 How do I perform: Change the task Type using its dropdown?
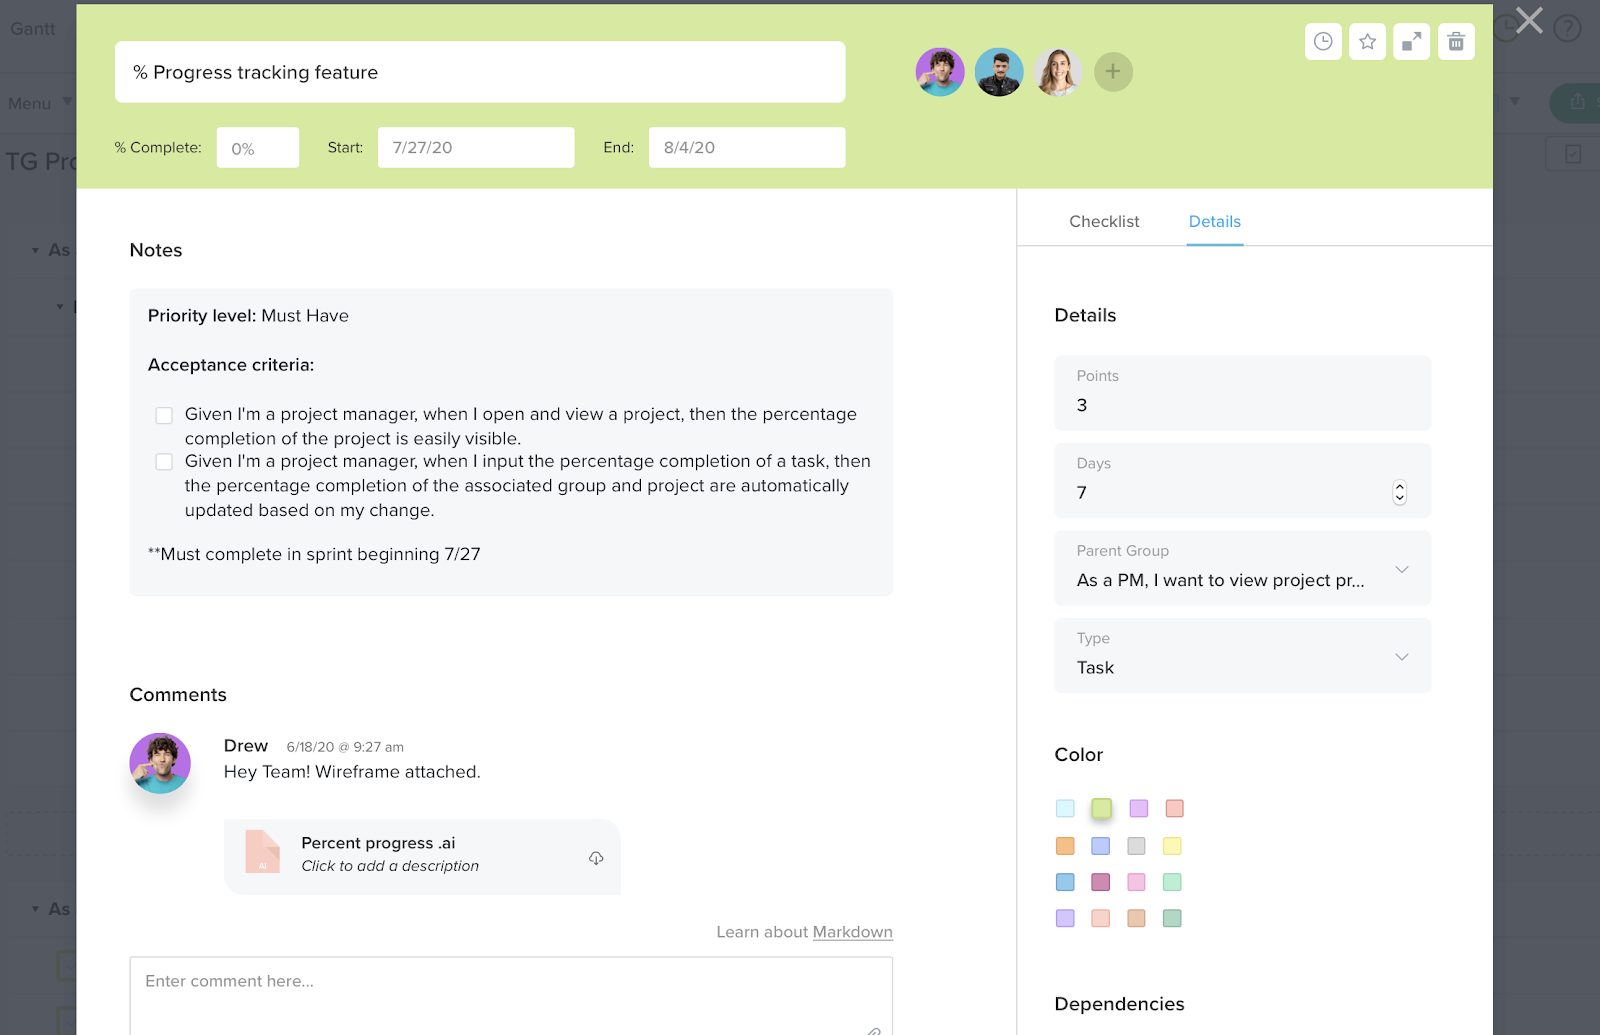[1400, 656]
